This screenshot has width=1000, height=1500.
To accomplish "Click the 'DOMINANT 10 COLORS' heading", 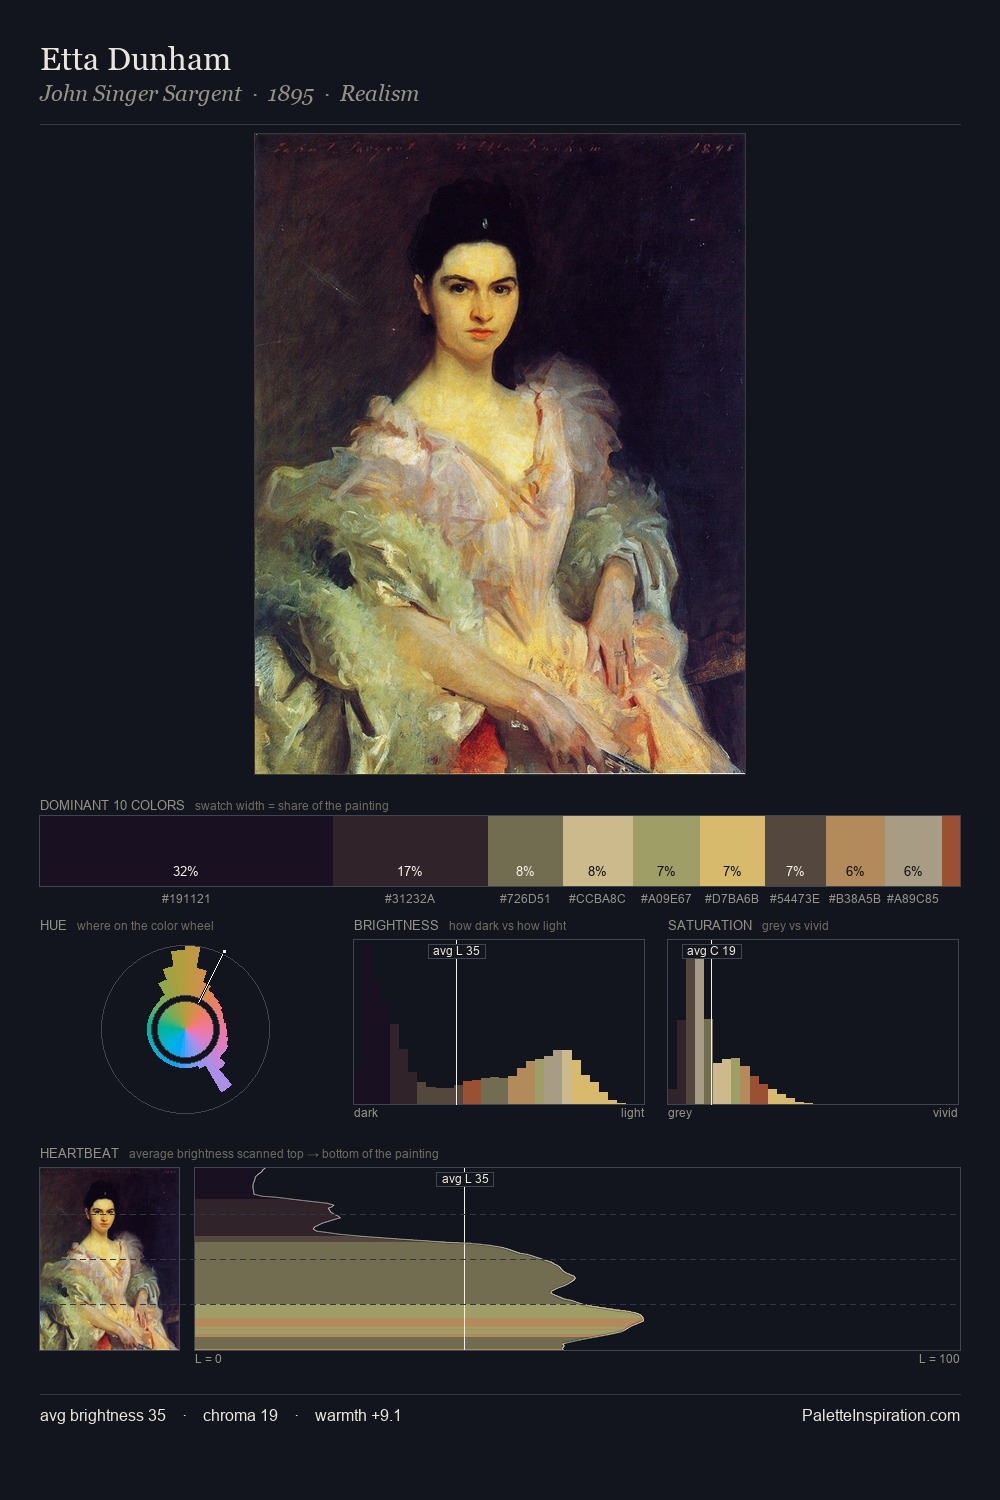I will (x=112, y=805).
